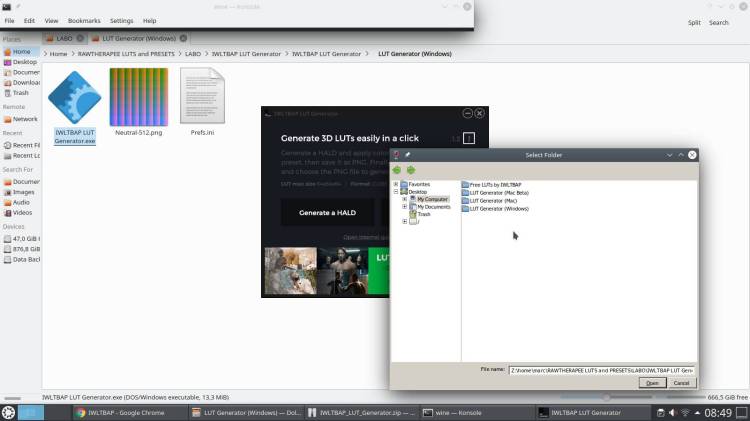
Task: Click the first movie still thumbnail in LUT Generator
Action: 291,270
